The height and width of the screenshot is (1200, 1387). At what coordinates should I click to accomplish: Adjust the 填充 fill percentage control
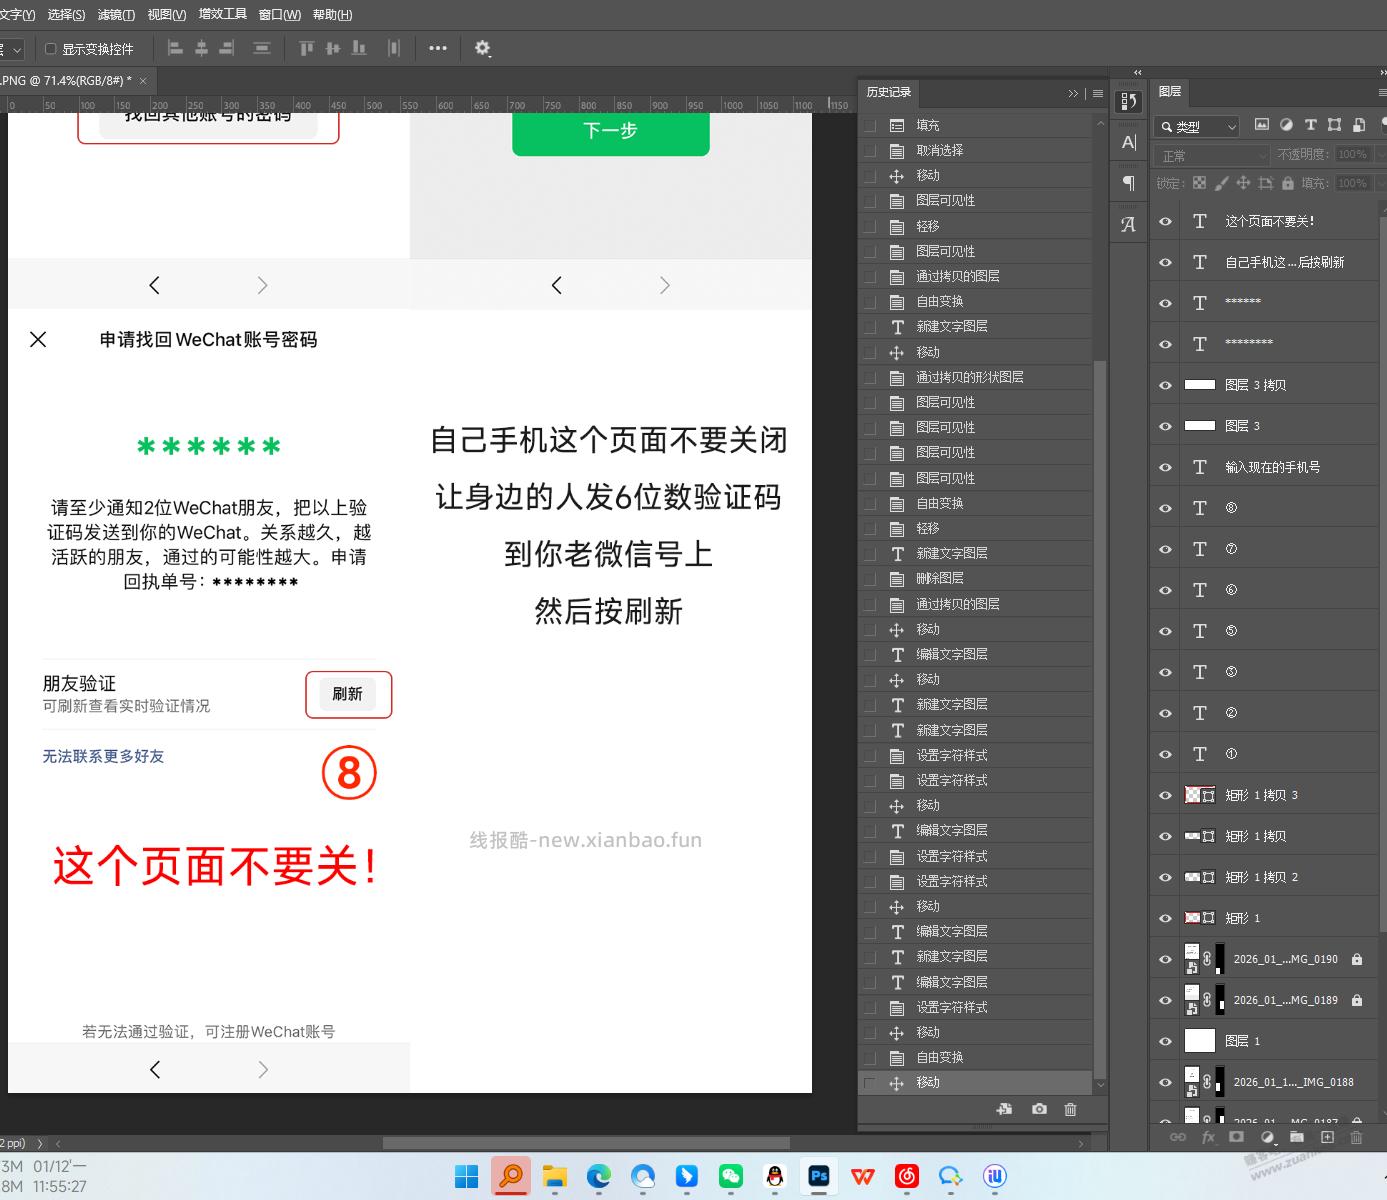point(1352,183)
